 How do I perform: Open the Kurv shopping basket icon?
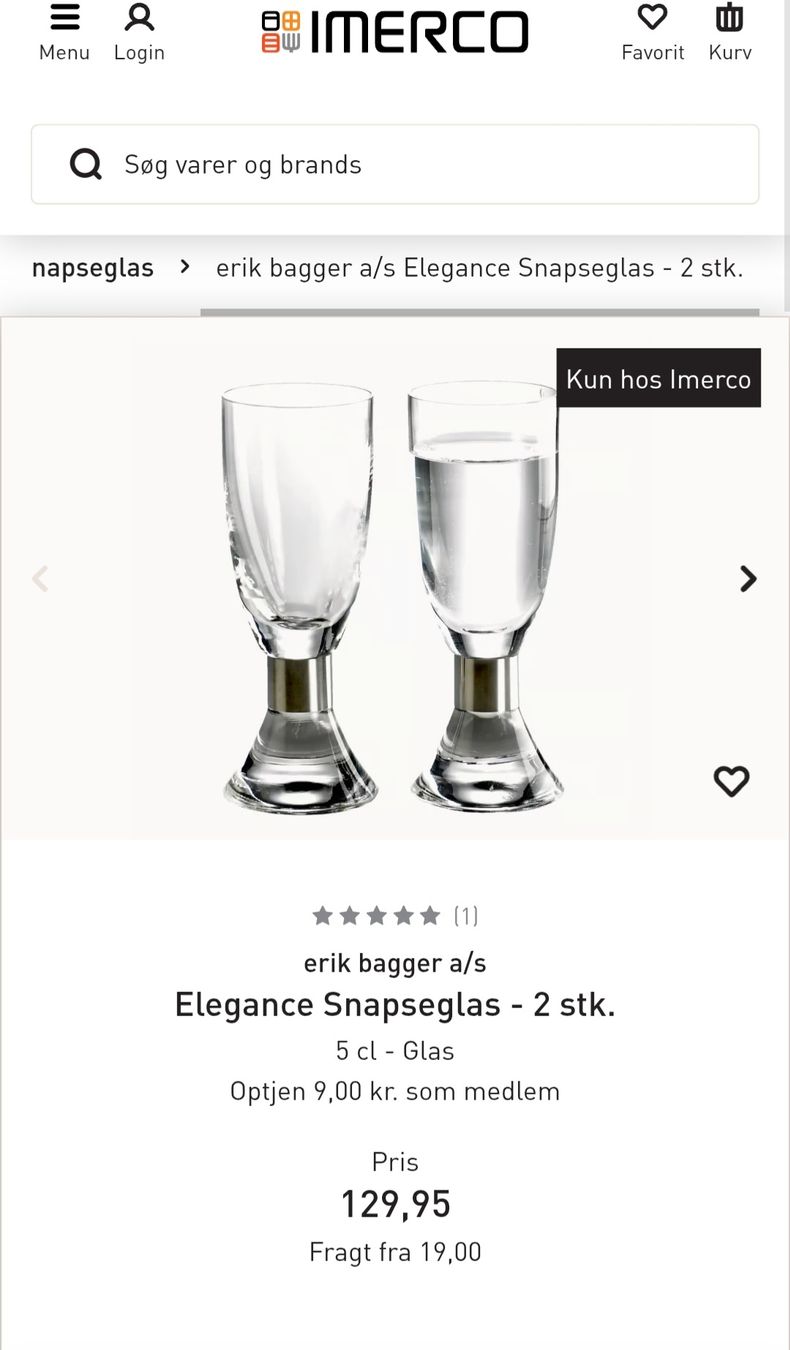pos(730,18)
